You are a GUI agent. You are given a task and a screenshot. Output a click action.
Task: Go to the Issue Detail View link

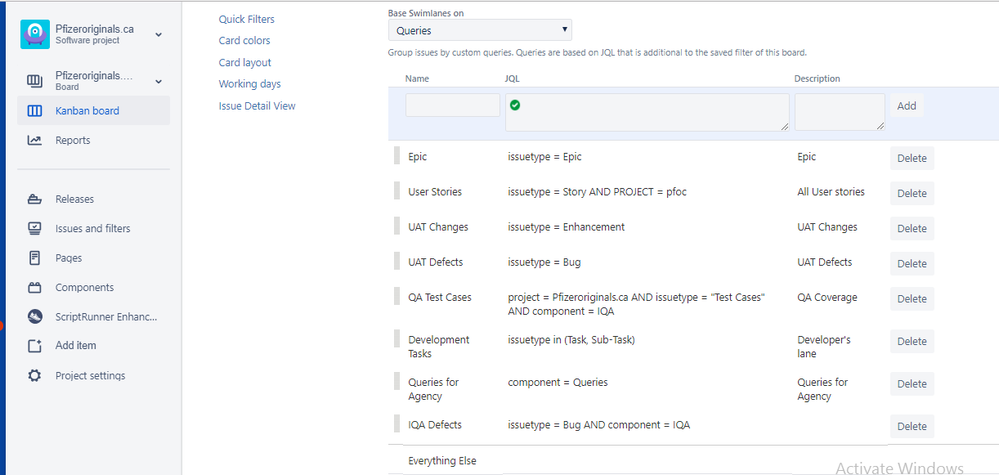(x=257, y=106)
